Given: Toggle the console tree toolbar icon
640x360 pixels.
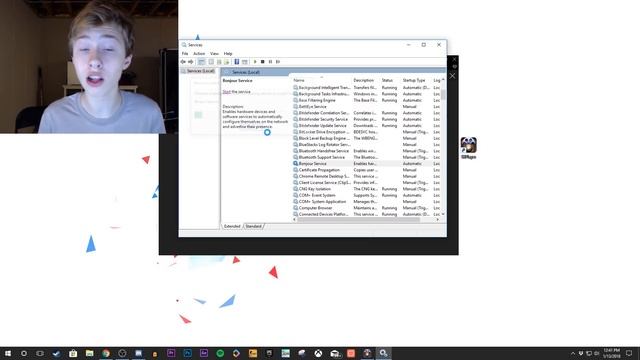Looking at the screenshot, I should pyautogui.click(x=202, y=62).
